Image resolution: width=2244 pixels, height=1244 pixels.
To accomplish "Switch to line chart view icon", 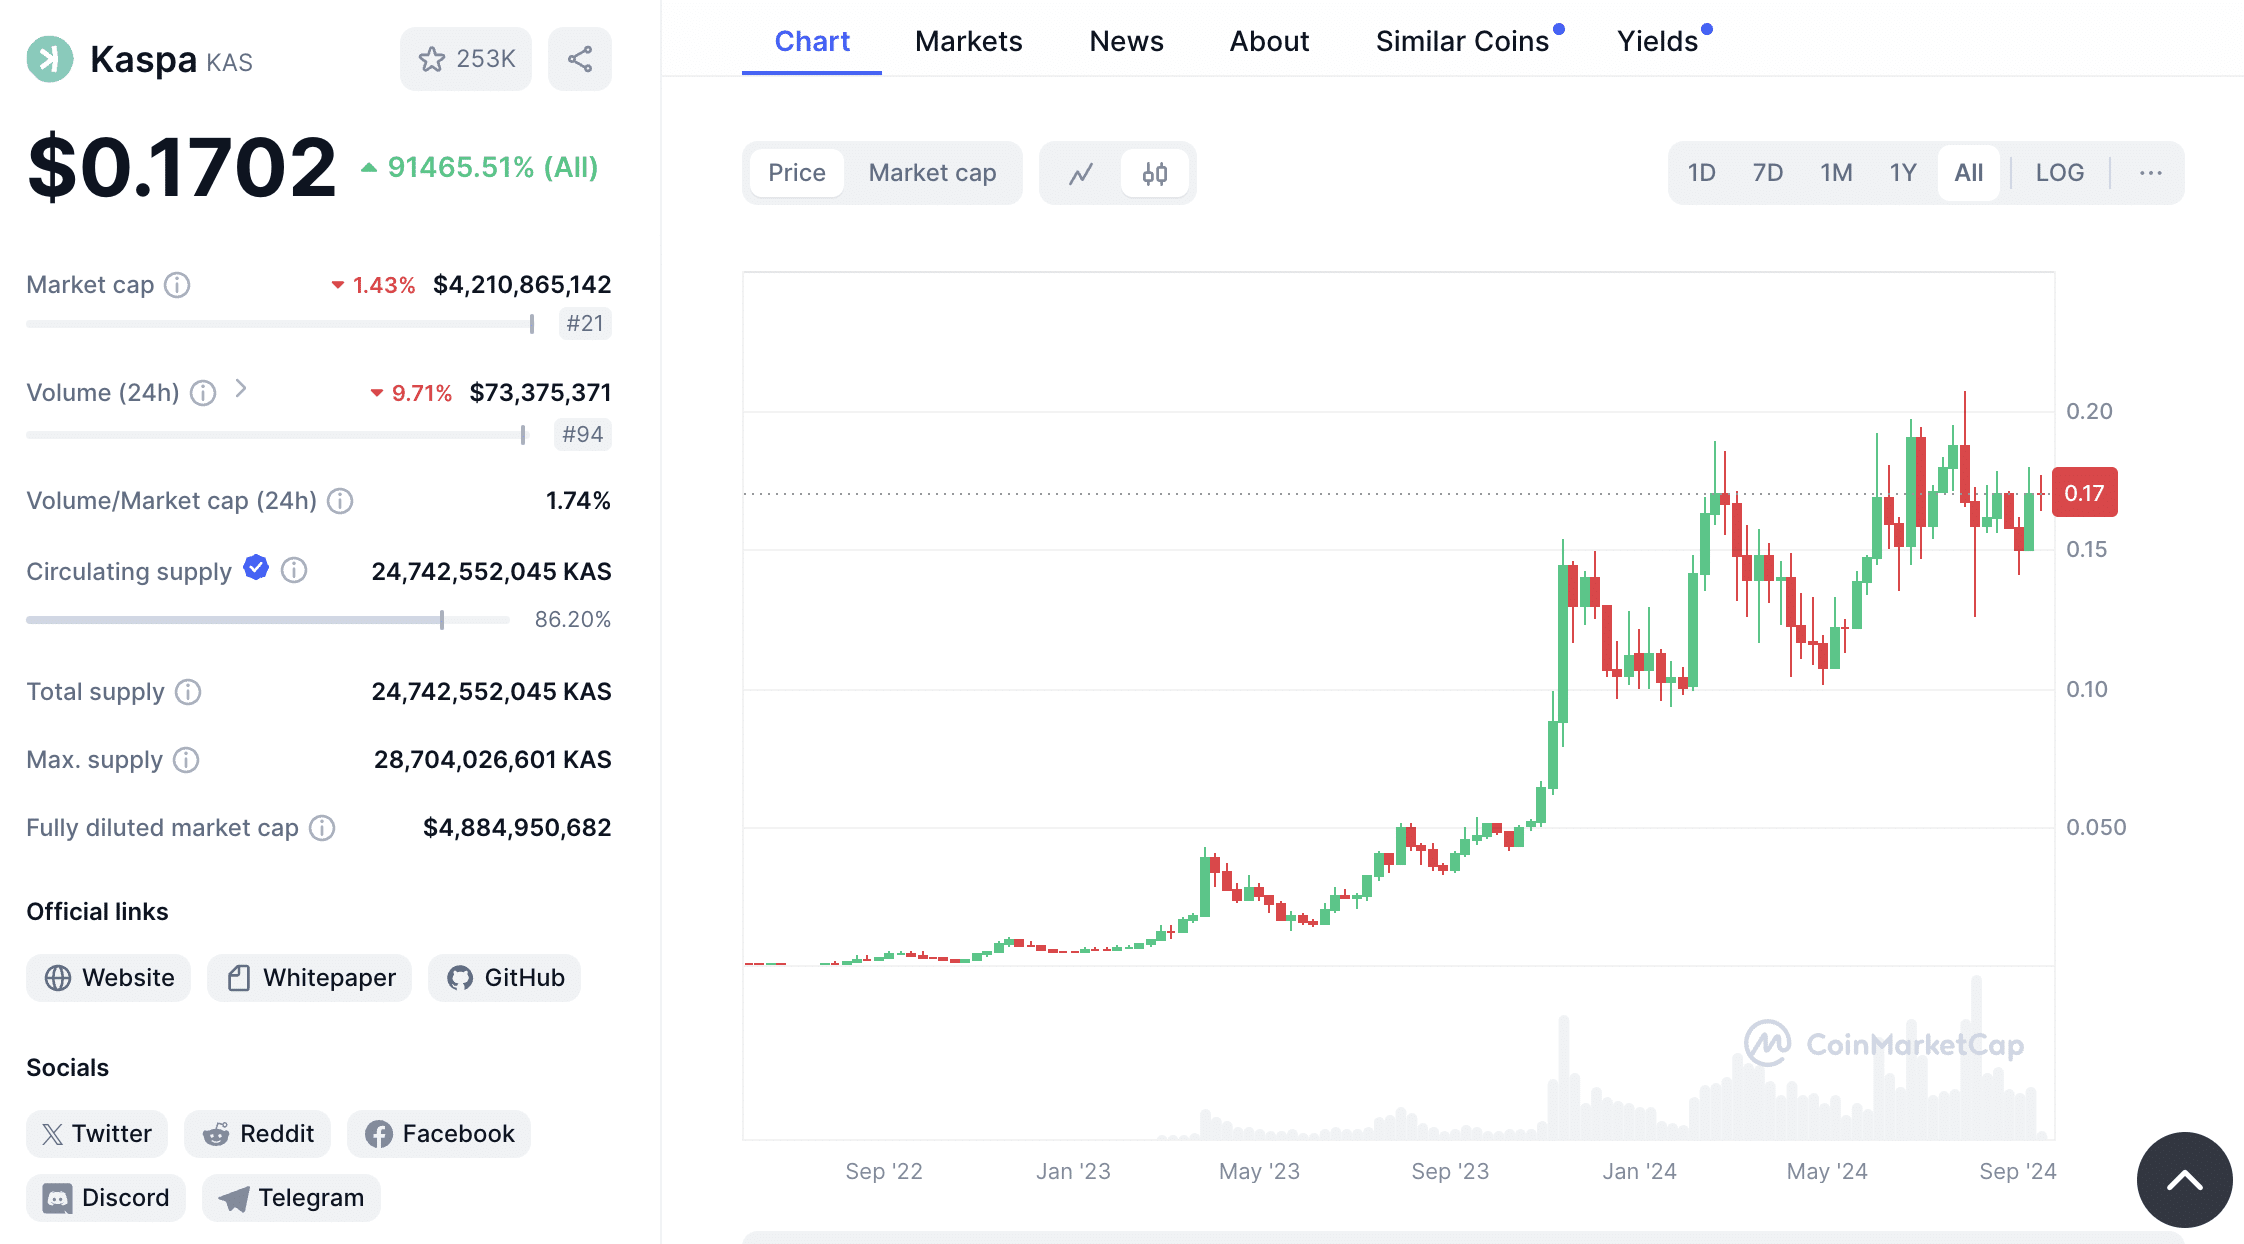I will tap(1081, 173).
